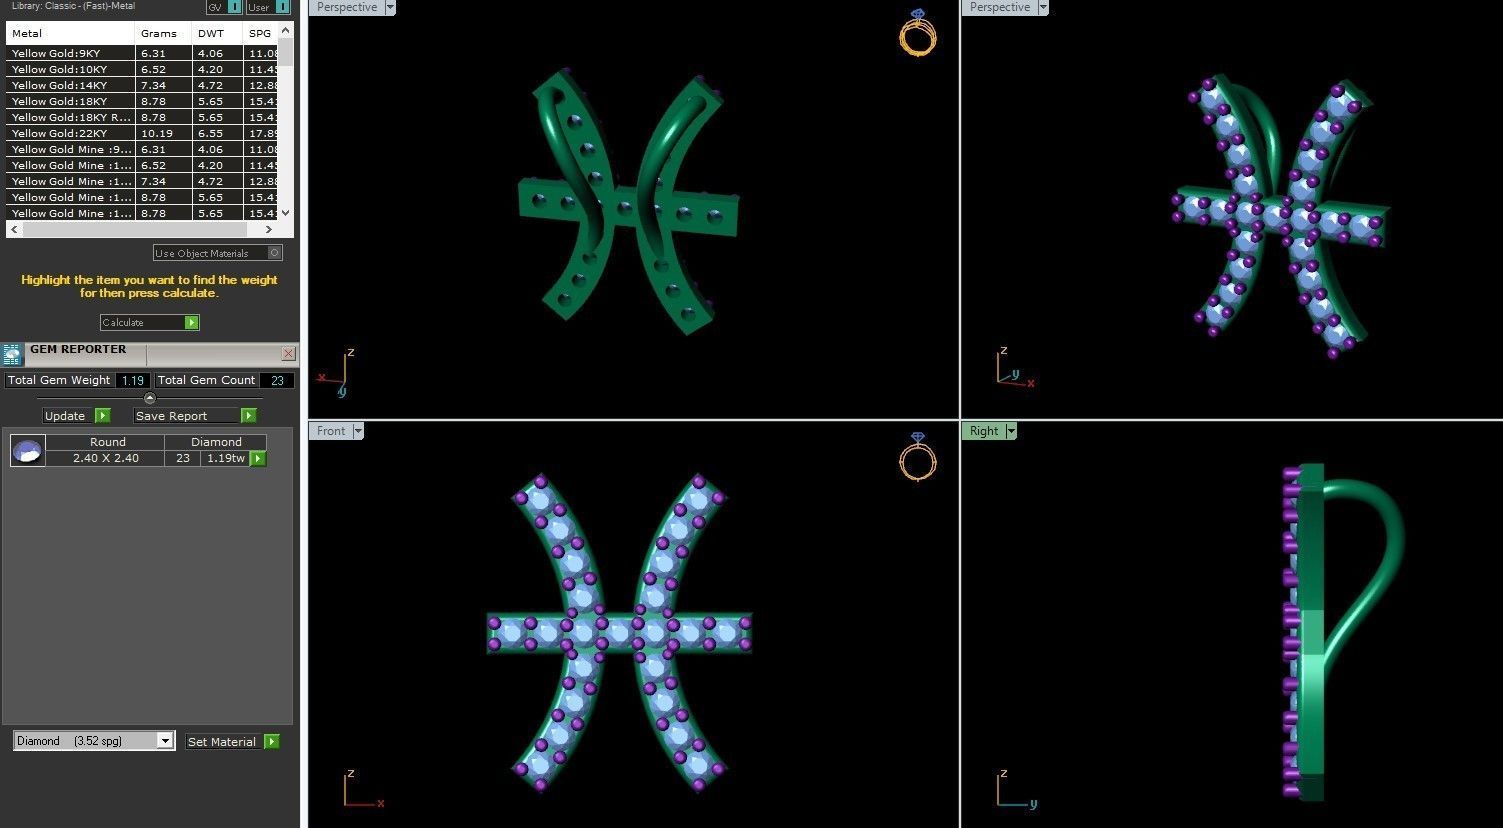Click the green arrow beside Calculate
This screenshot has width=1503, height=828.
(192, 322)
